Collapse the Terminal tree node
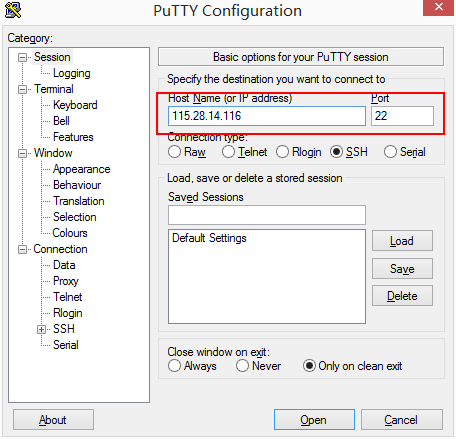Image resolution: width=456 pixels, height=439 pixels. tap(22, 89)
